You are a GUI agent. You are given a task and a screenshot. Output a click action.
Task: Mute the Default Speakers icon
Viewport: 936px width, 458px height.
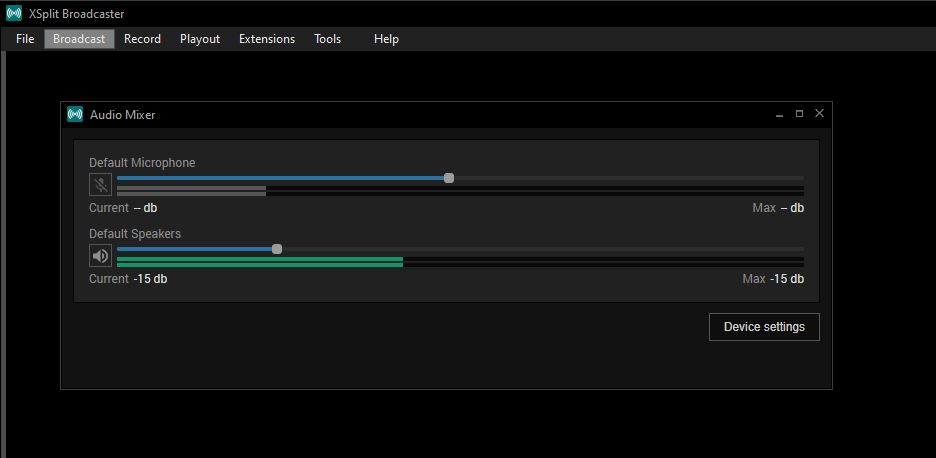tap(100, 256)
